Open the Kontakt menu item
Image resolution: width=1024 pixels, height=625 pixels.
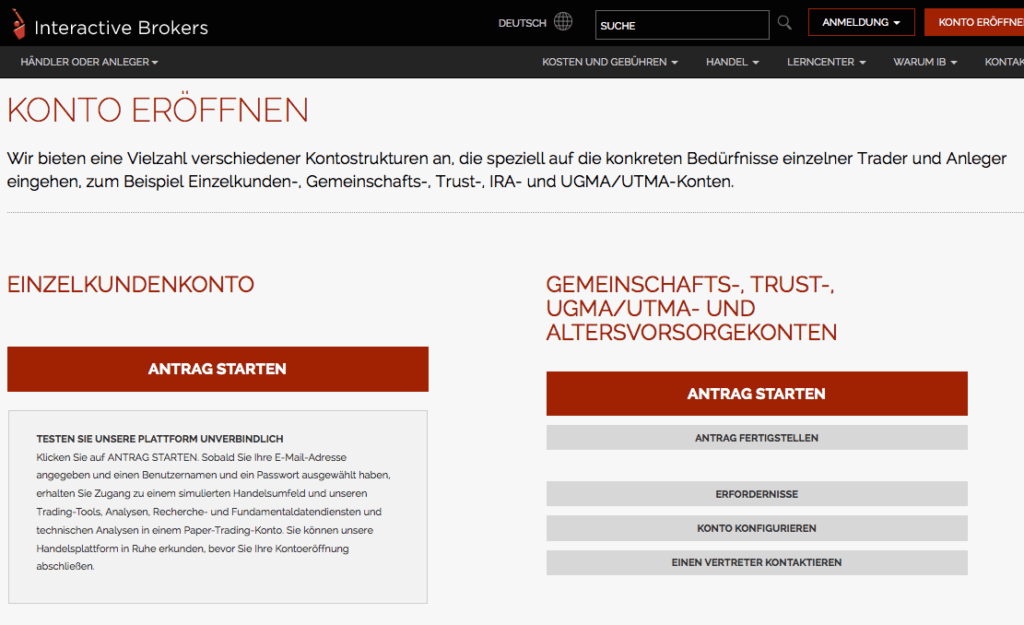tap(1004, 62)
